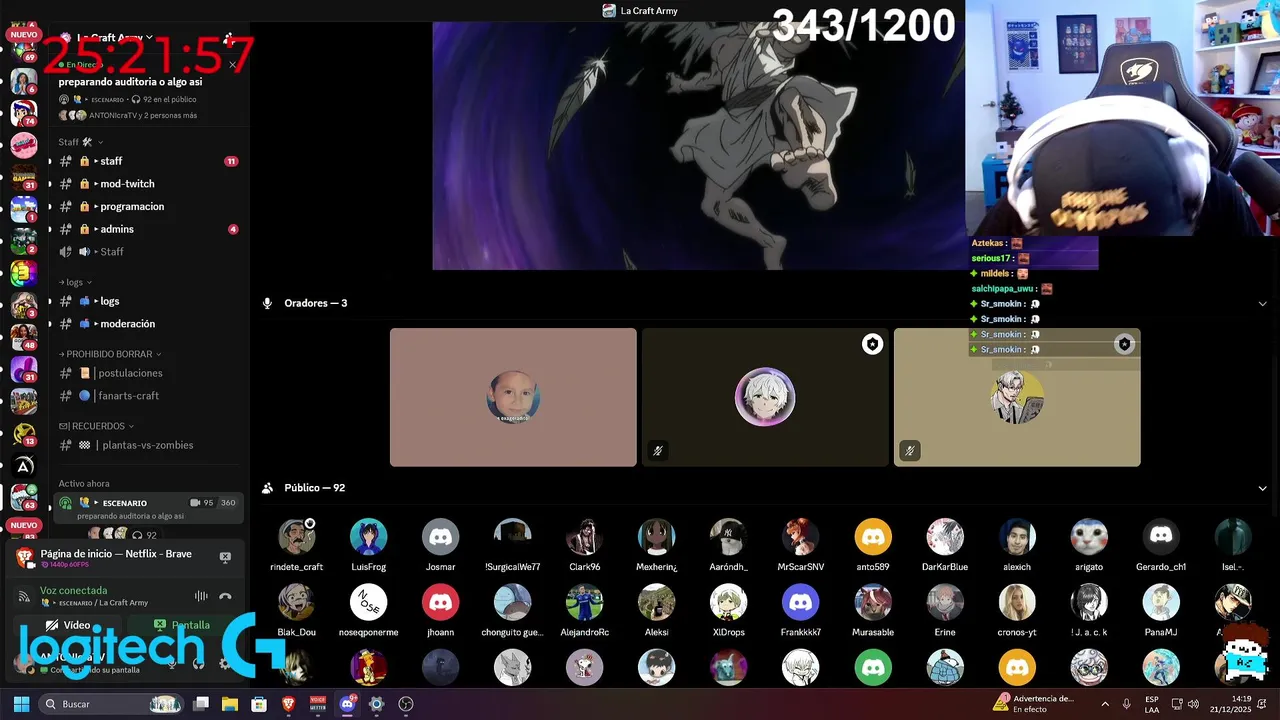Open Task View on the taskbar
The height and width of the screenshot is (720, 1280).
coord(201,704)
